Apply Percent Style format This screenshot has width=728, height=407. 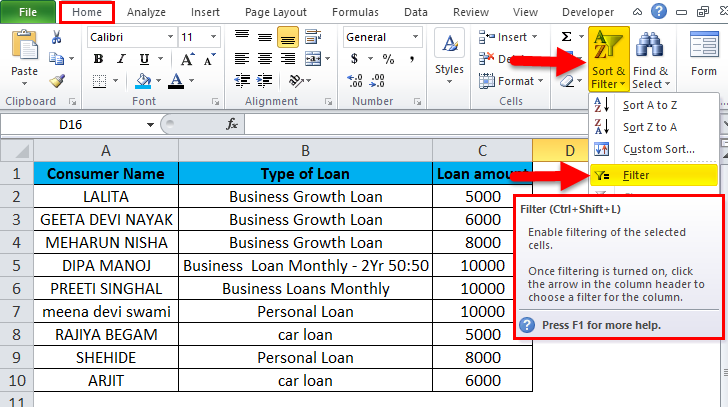click(388, 59)
